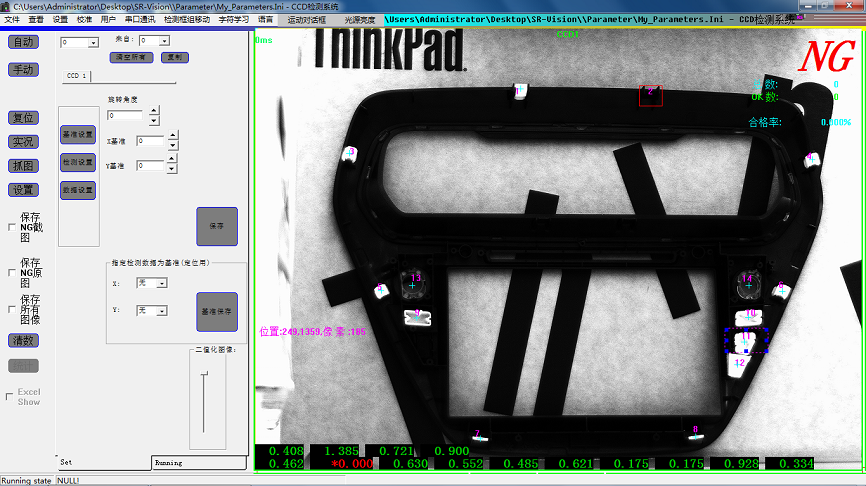Open the 文件 (File) menu

pos(12,19)
